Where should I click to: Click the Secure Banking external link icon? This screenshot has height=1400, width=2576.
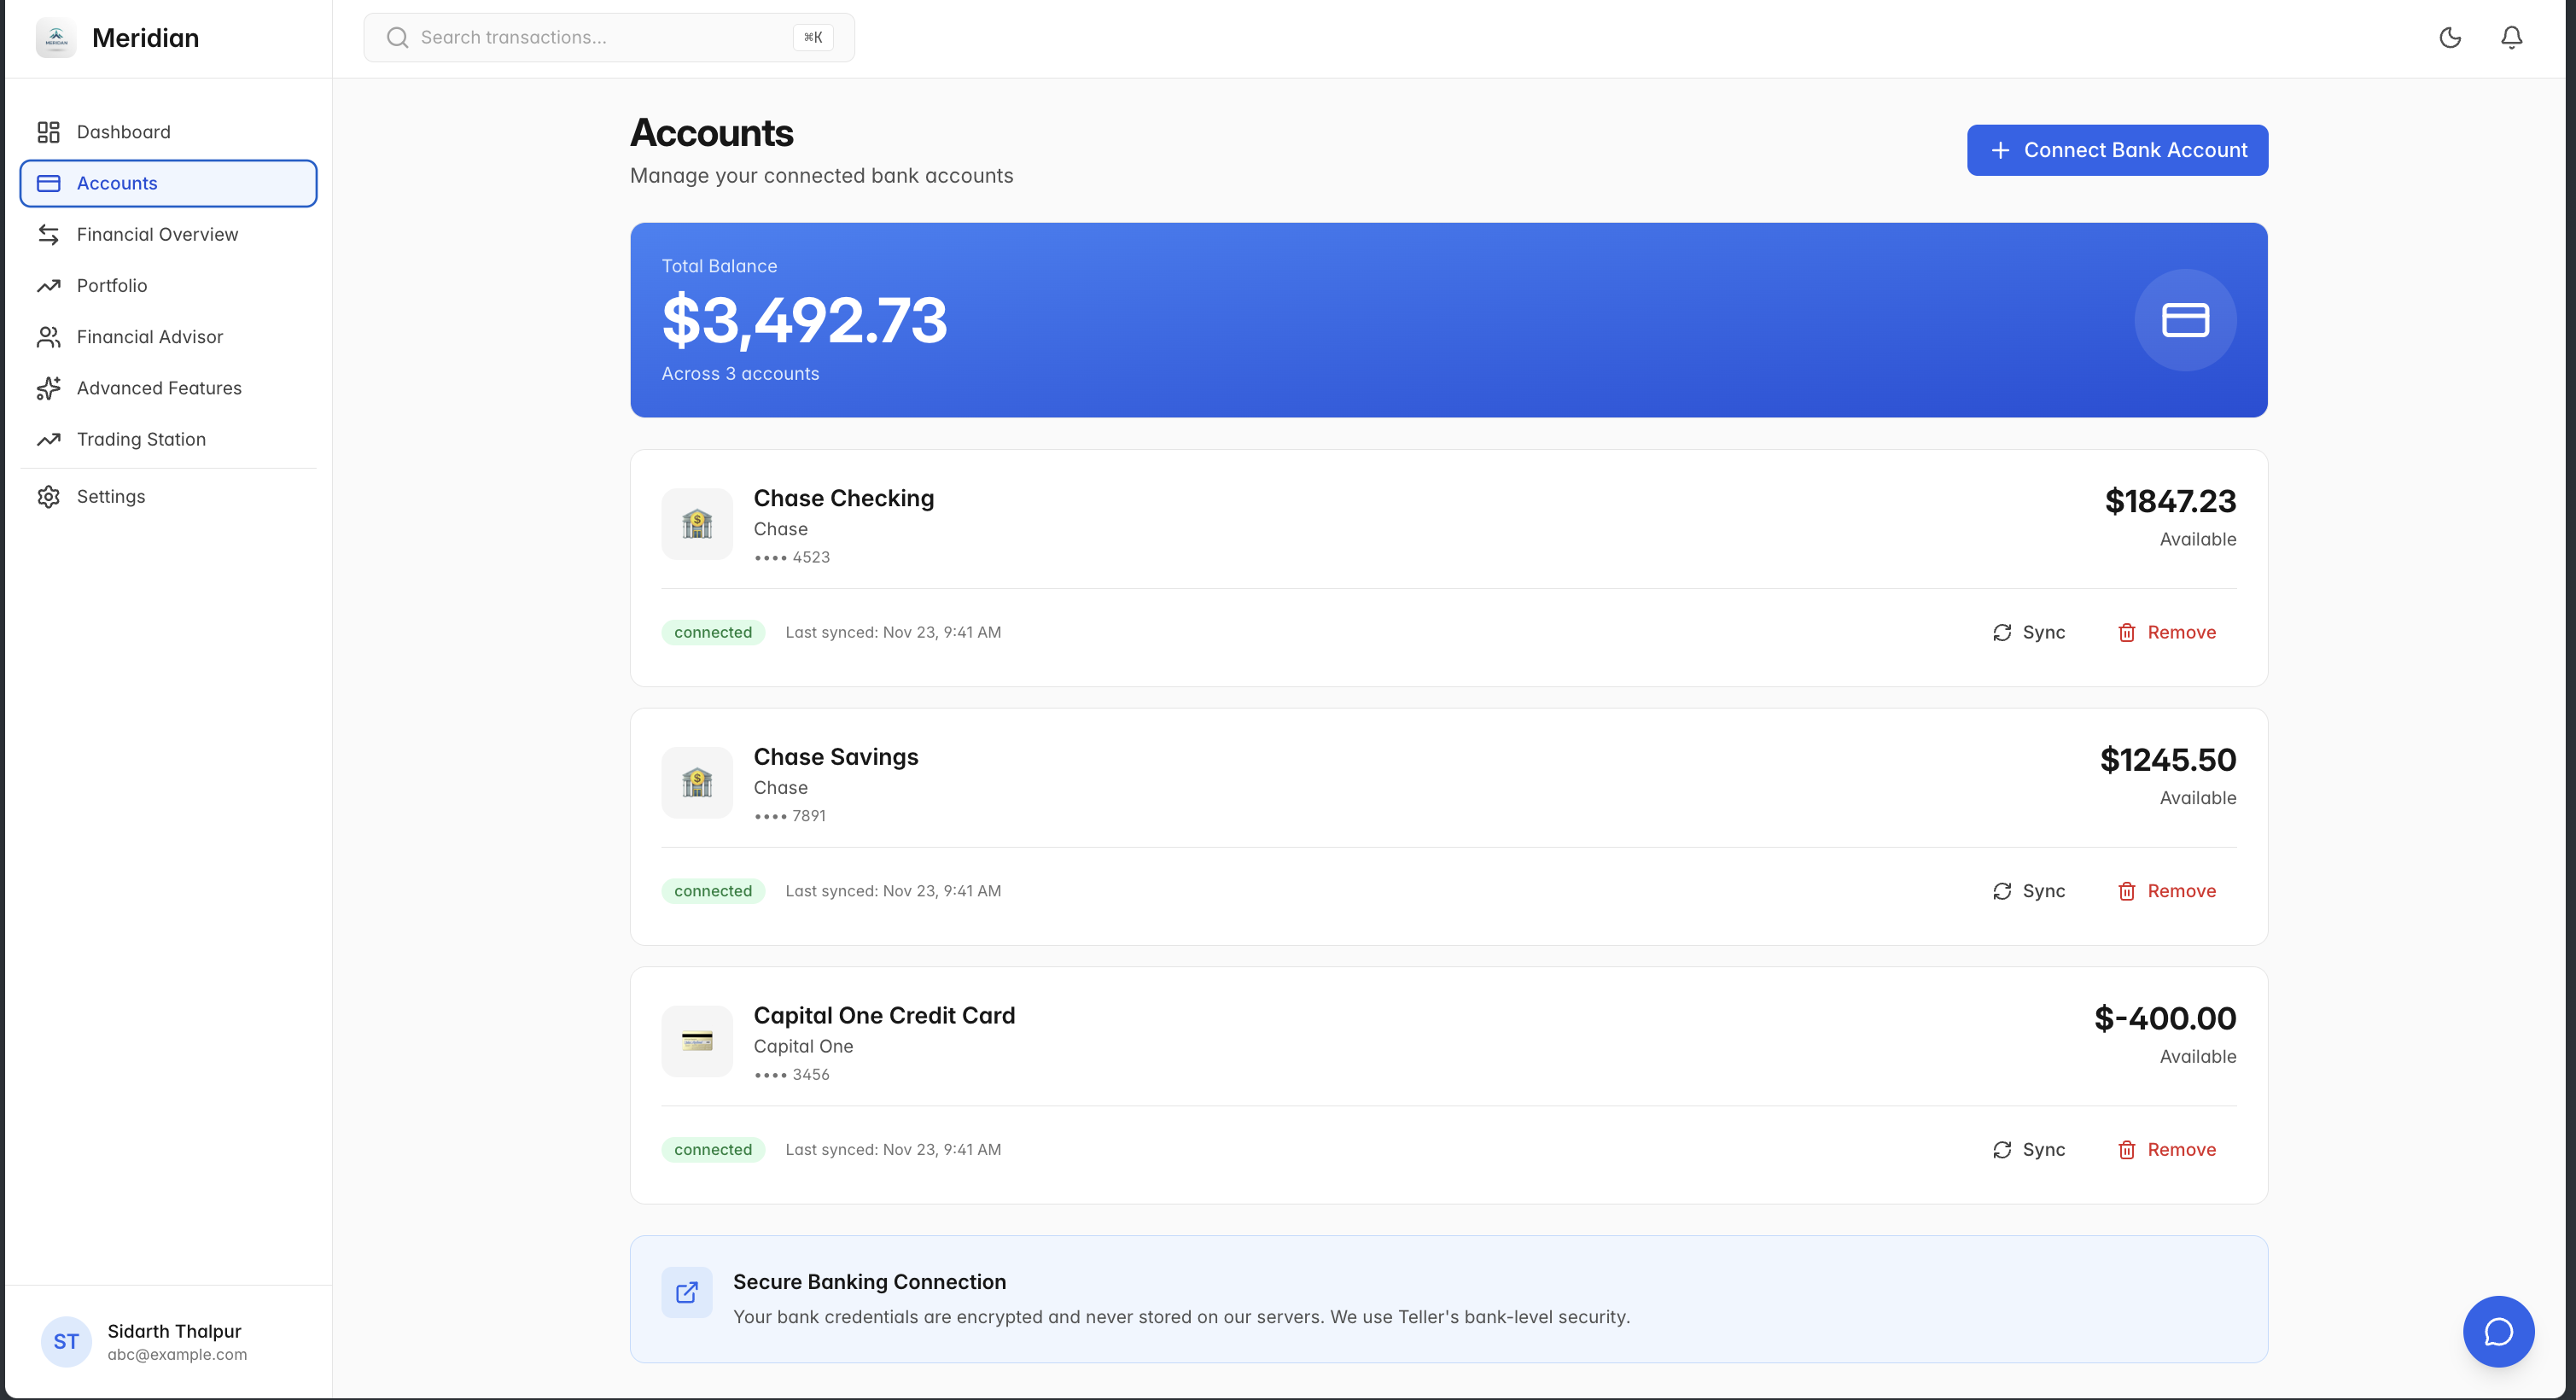tap(687, 1292)
